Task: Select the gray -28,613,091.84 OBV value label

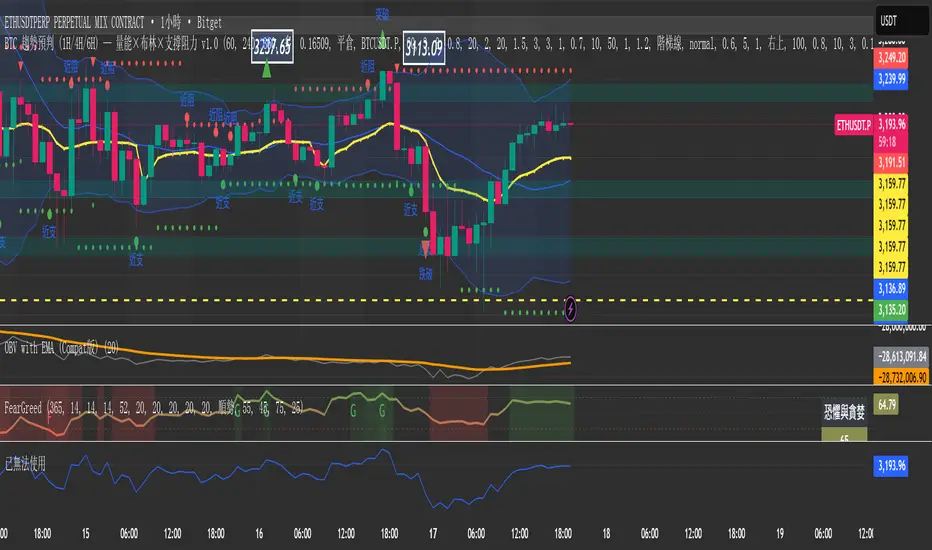Action: [x=901, y=357]
